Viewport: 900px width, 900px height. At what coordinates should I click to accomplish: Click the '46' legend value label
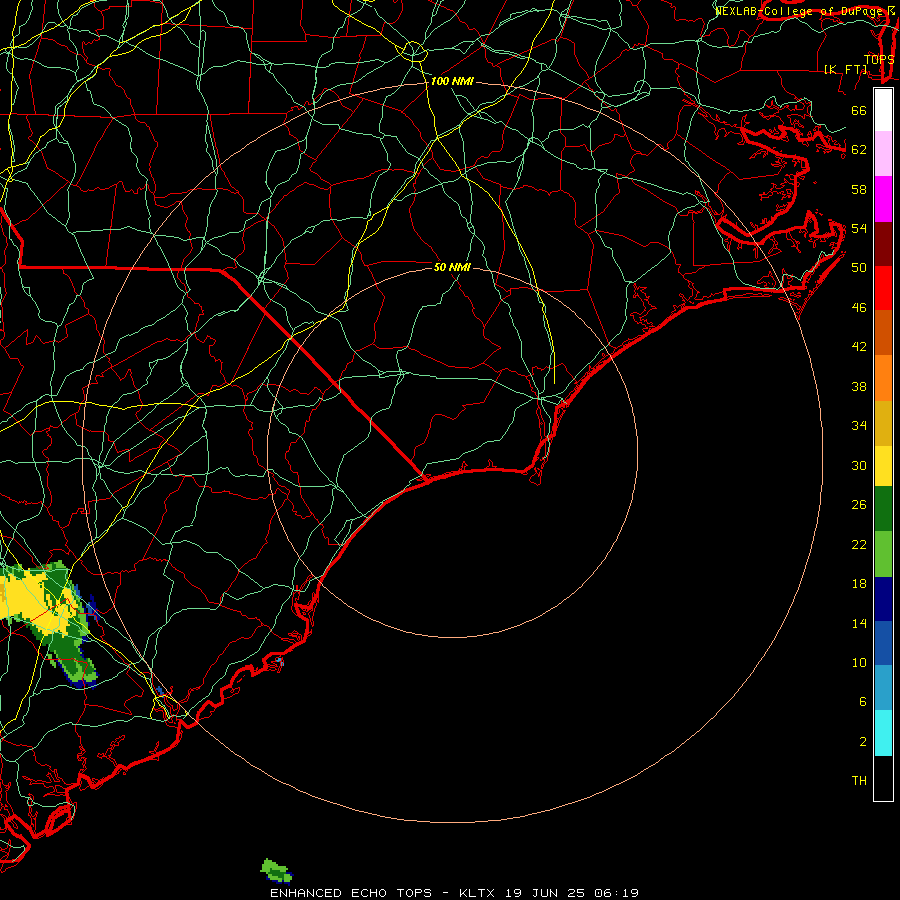[859, 308]
